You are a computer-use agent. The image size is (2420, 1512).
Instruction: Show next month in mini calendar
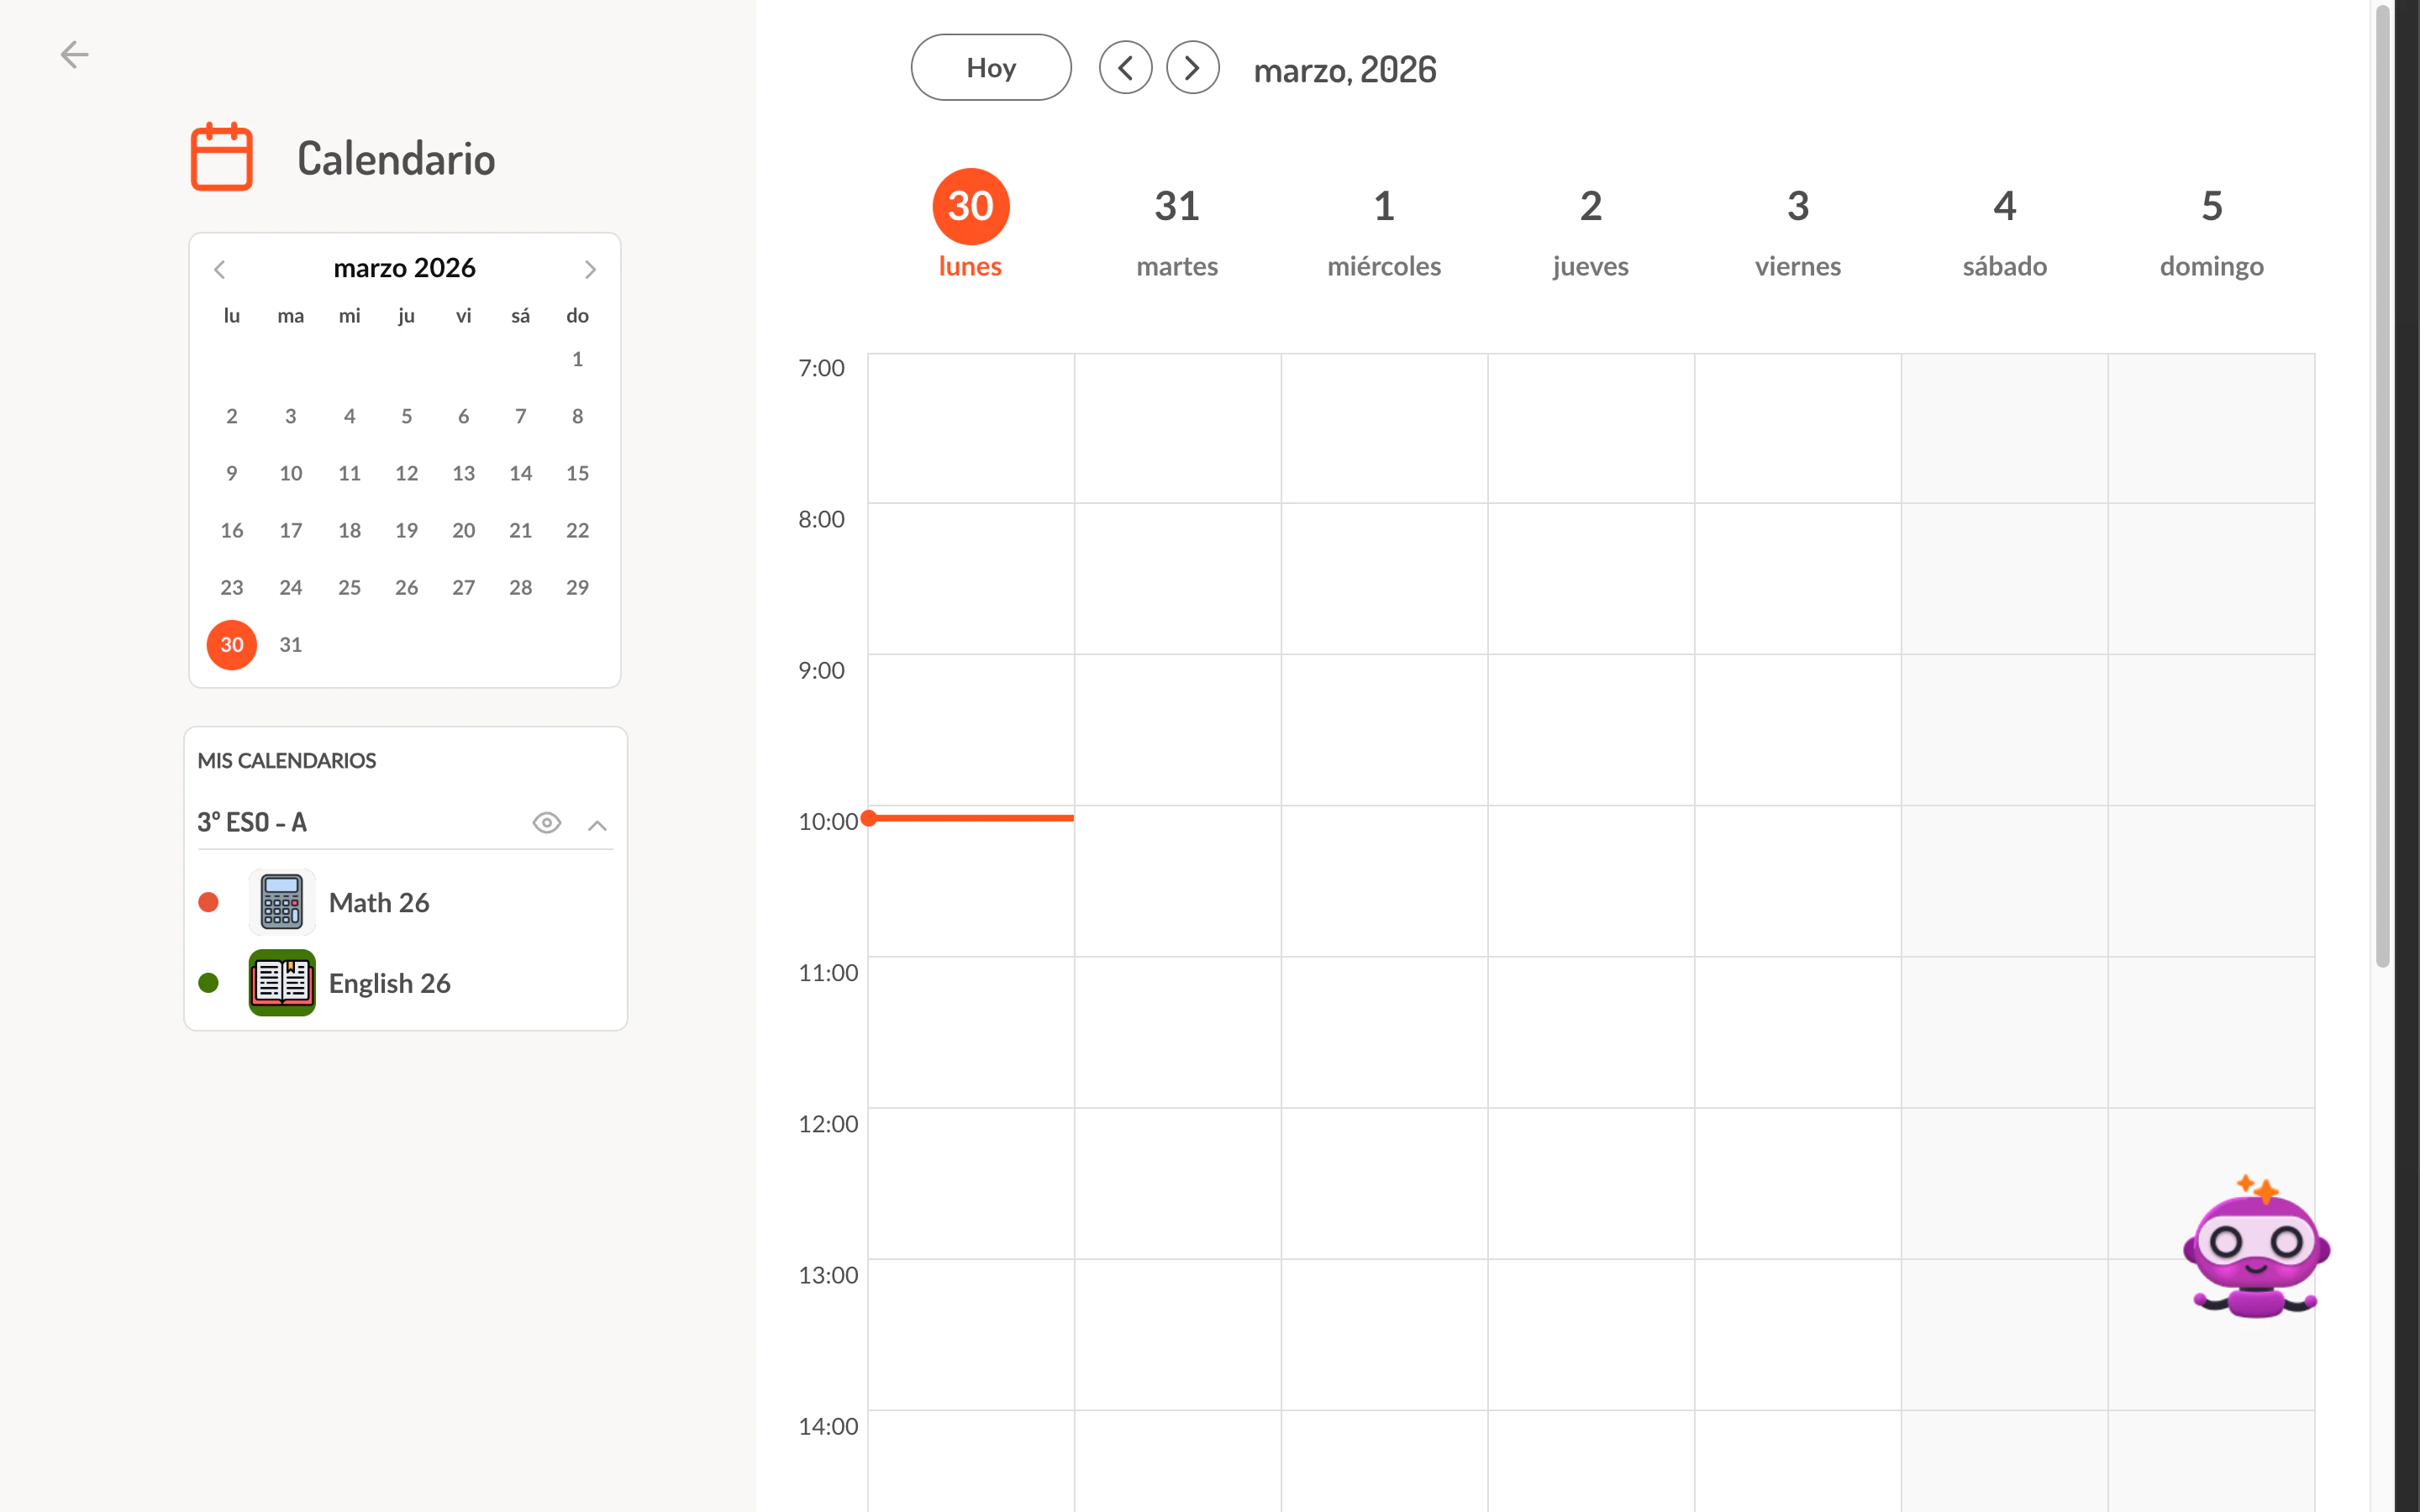pos(590,269)
